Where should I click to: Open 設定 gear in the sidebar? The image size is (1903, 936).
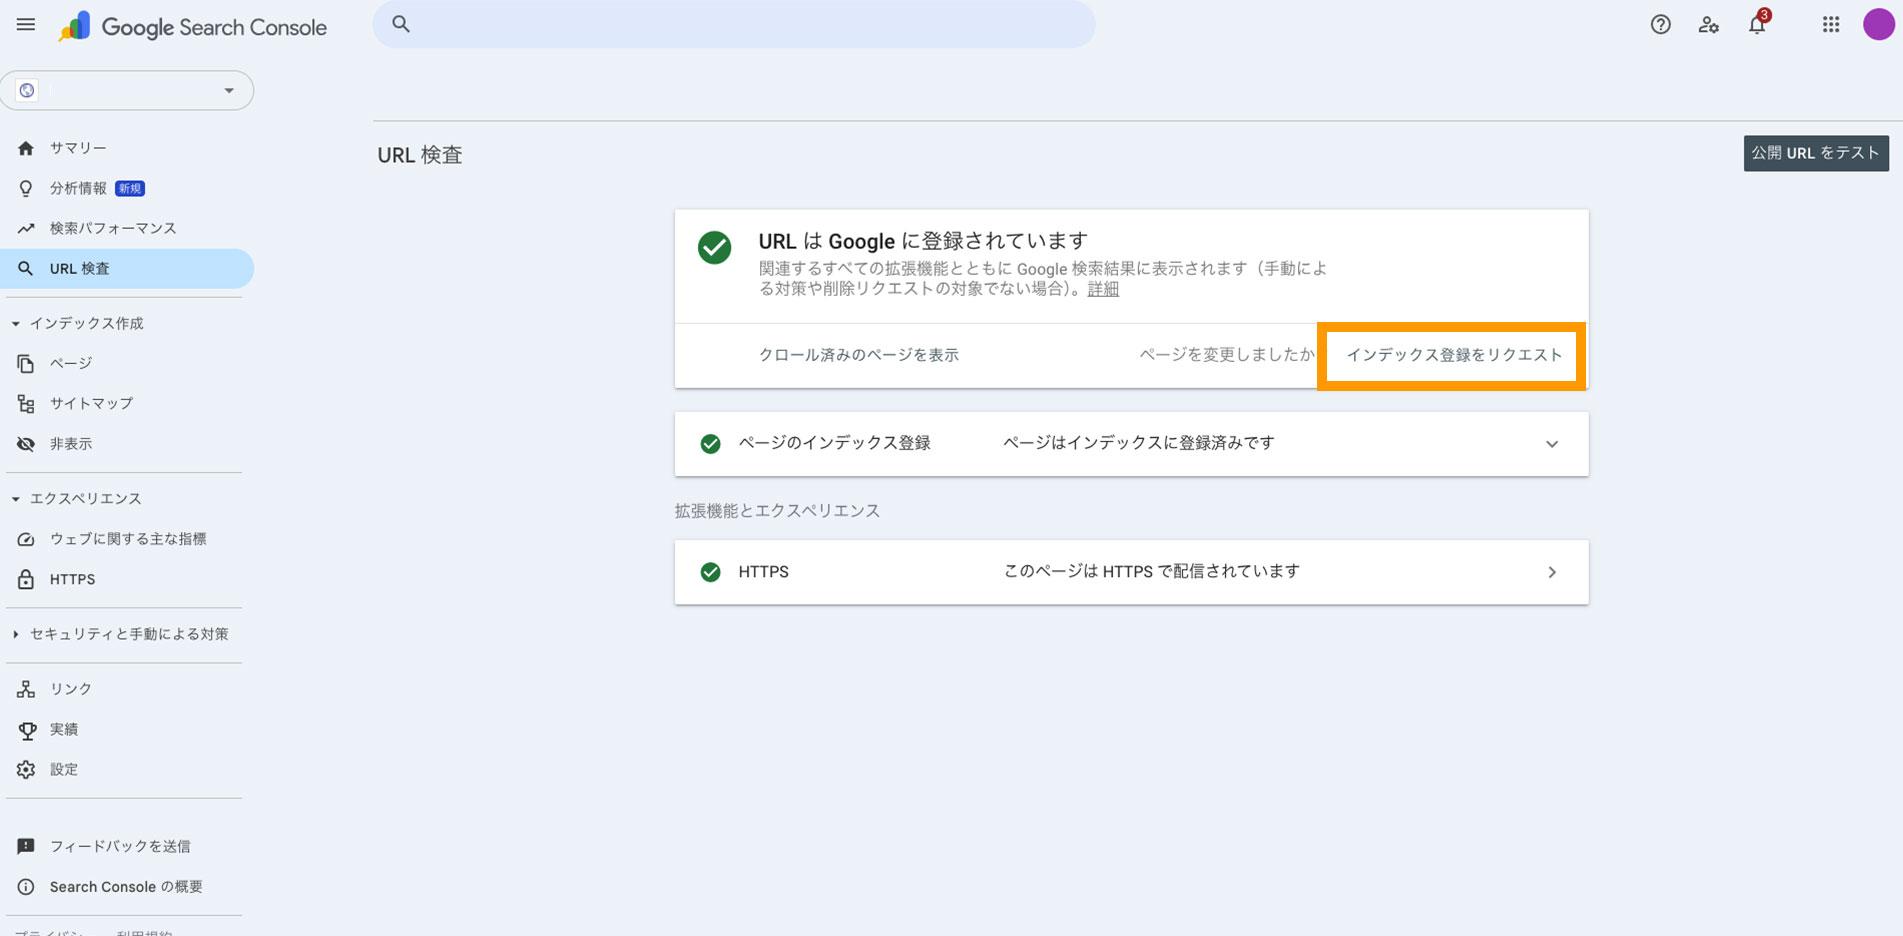point(63,769)
